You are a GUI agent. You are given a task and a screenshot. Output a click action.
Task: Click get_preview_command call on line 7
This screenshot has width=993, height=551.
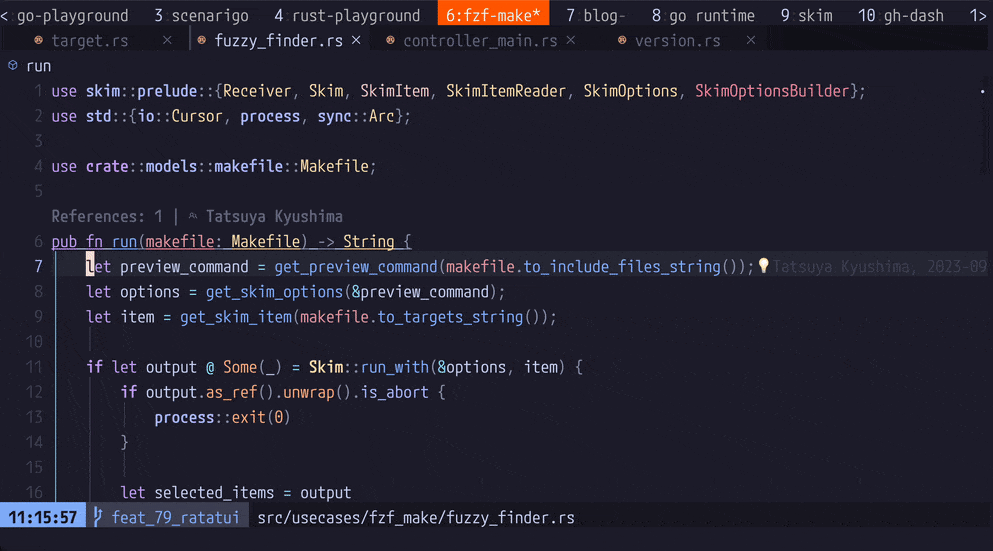click(355, 267)
